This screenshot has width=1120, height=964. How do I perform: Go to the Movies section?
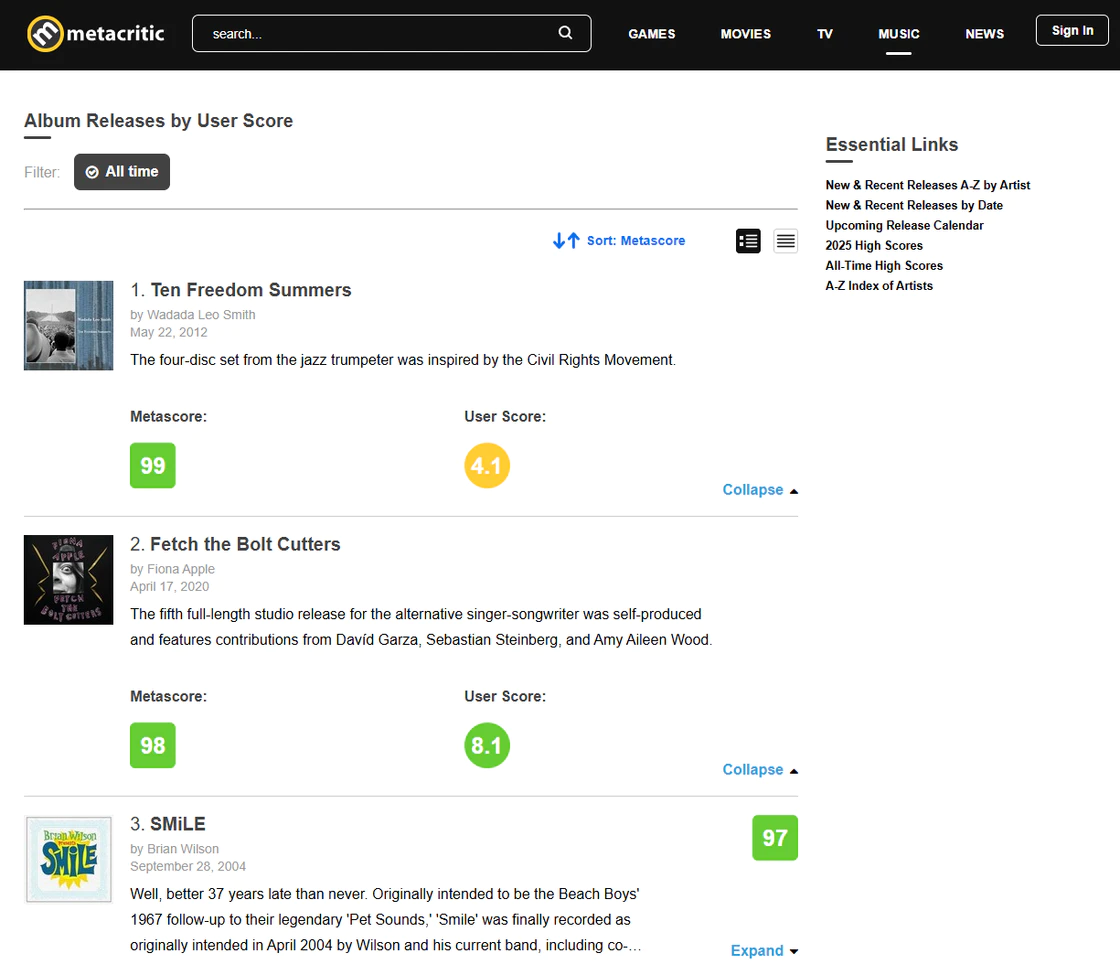746,34
